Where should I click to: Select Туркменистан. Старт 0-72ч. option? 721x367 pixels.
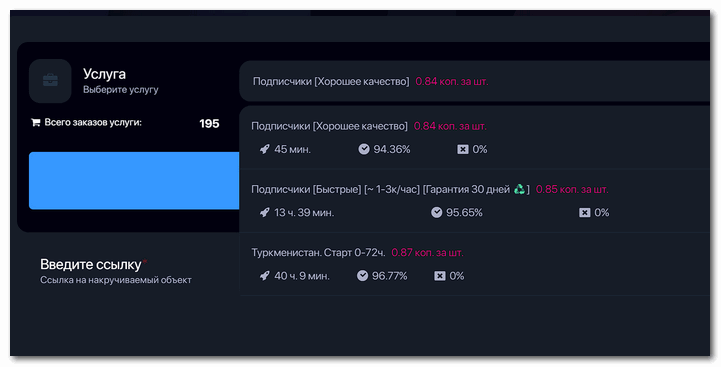click(475, 264)
